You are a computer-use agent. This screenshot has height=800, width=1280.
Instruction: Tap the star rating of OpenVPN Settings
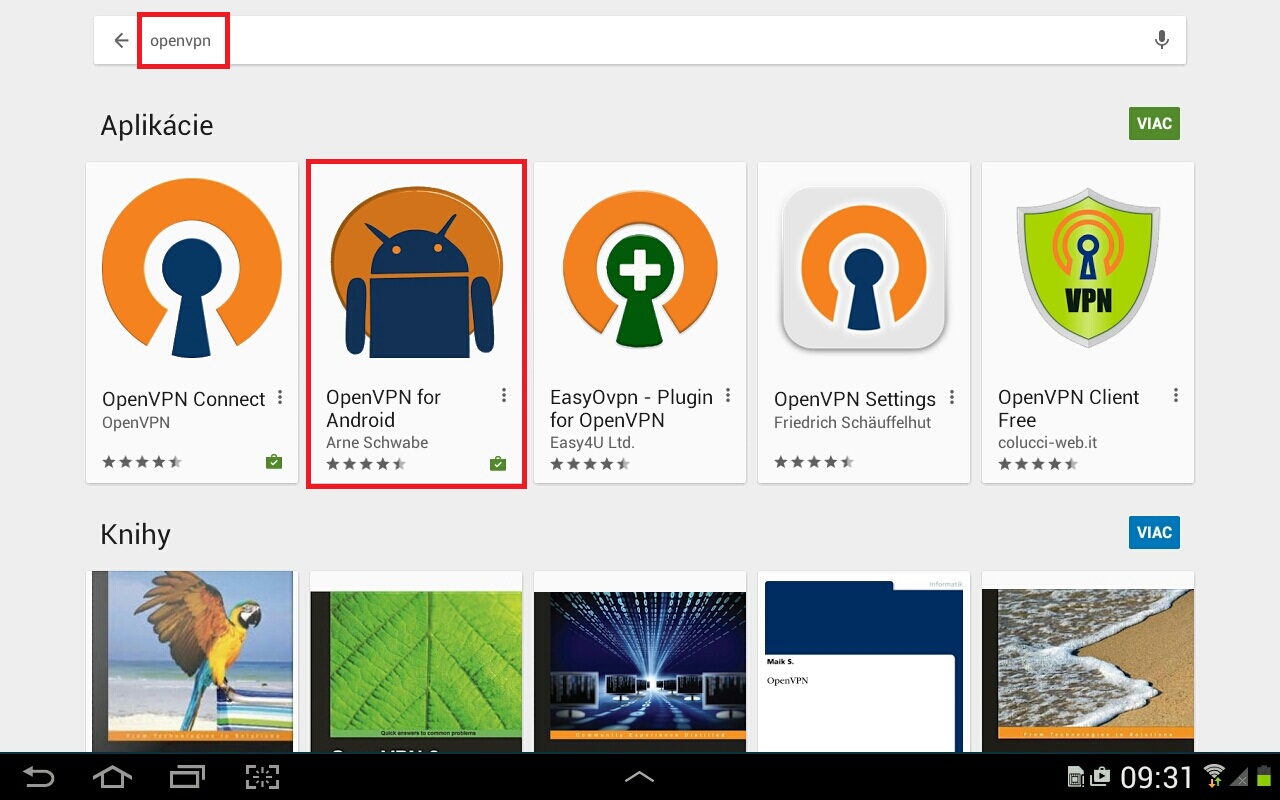click(814, 462)
